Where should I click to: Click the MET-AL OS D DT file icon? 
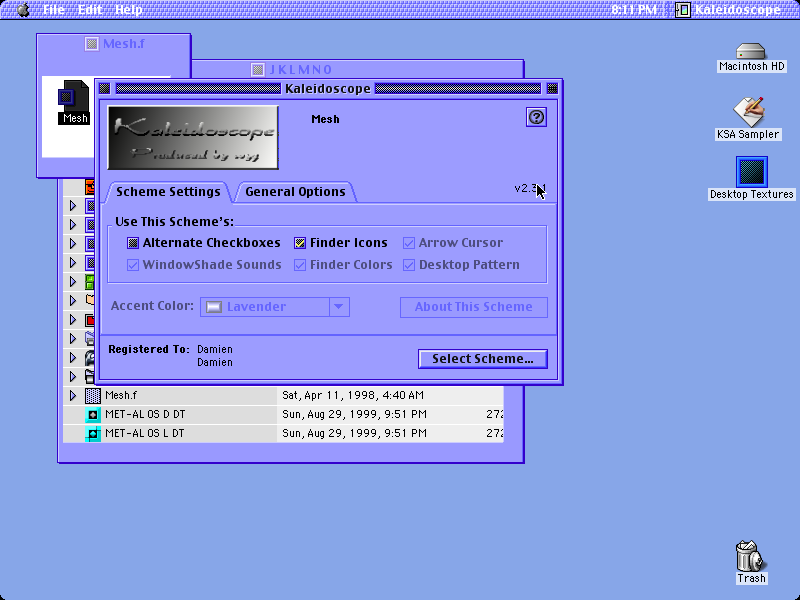click(x=93, y=414)
